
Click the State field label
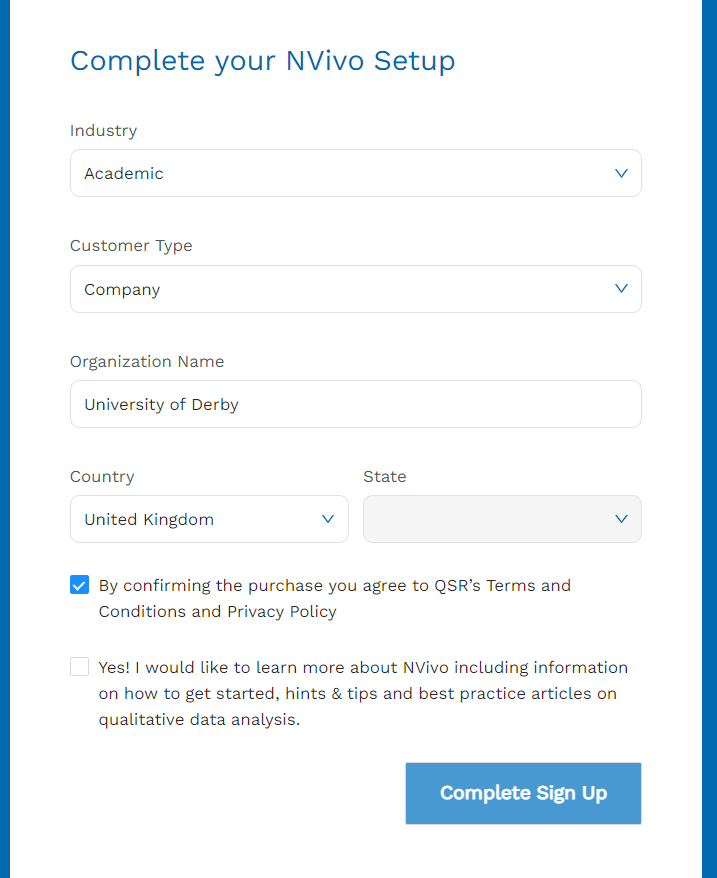[x=384, y=476]
